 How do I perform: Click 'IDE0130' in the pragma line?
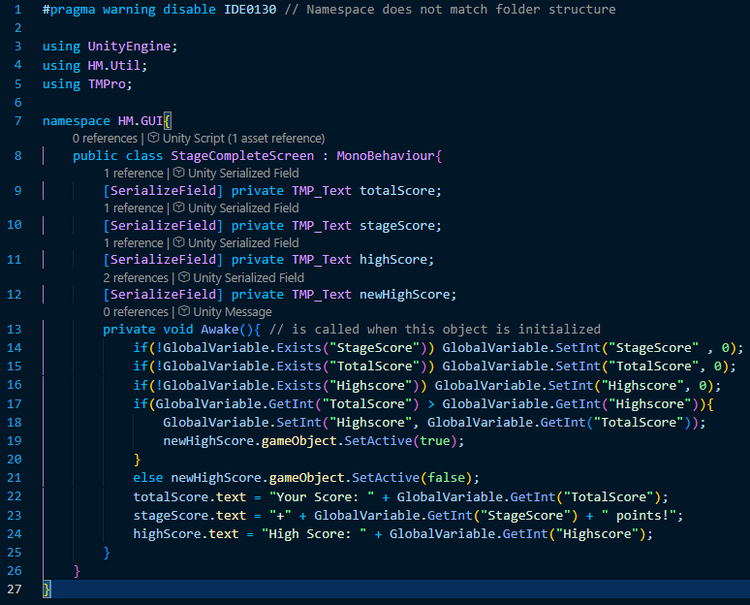click(250, 10)
